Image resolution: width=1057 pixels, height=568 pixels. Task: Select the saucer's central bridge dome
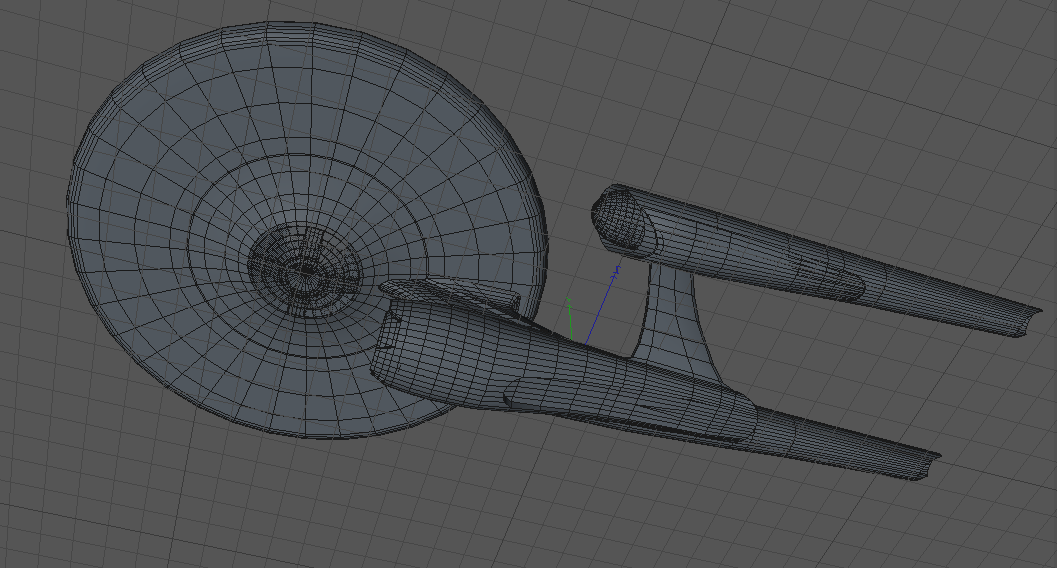[305, 270]
